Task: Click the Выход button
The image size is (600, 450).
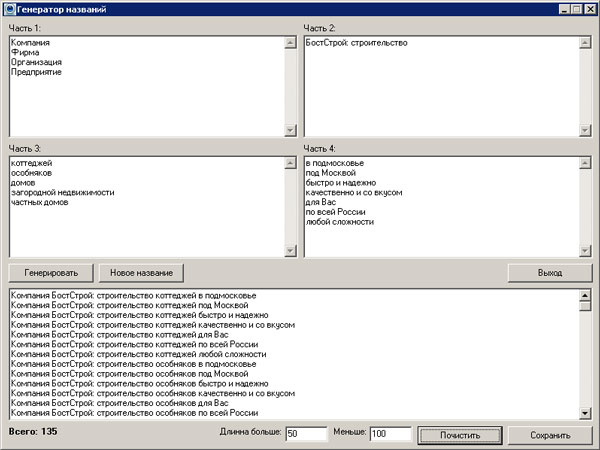Action: (x=549, y=272)
